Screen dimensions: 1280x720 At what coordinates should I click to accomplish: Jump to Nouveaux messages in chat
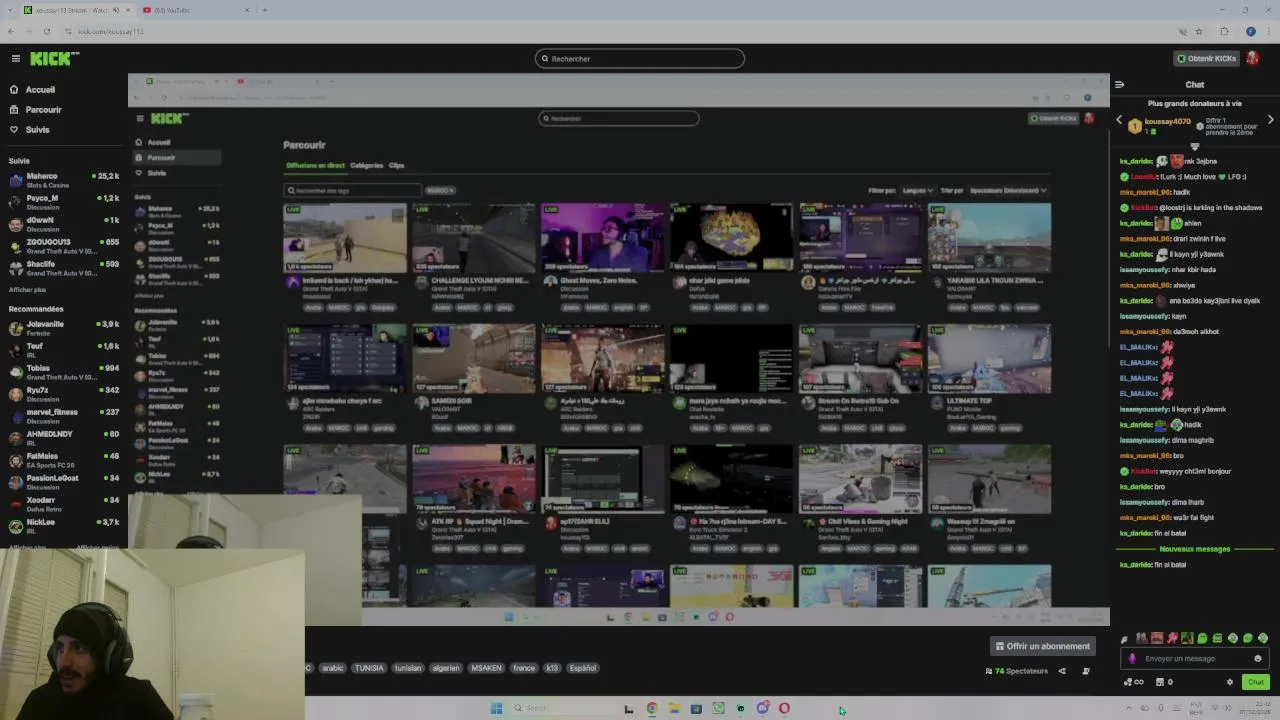coord(1195,549)
